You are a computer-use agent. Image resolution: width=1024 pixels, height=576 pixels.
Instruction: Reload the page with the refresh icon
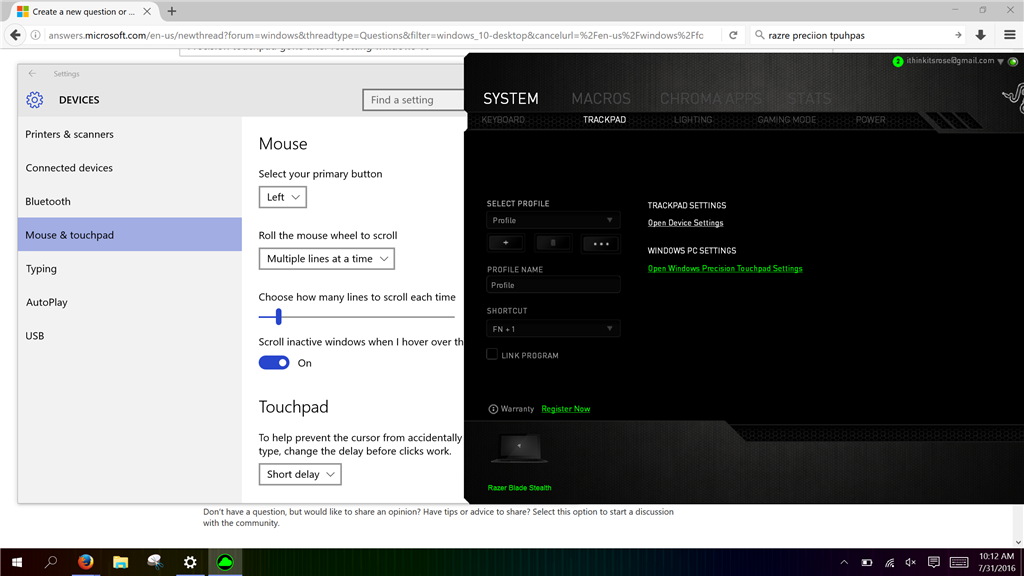(x=733, y=35)
